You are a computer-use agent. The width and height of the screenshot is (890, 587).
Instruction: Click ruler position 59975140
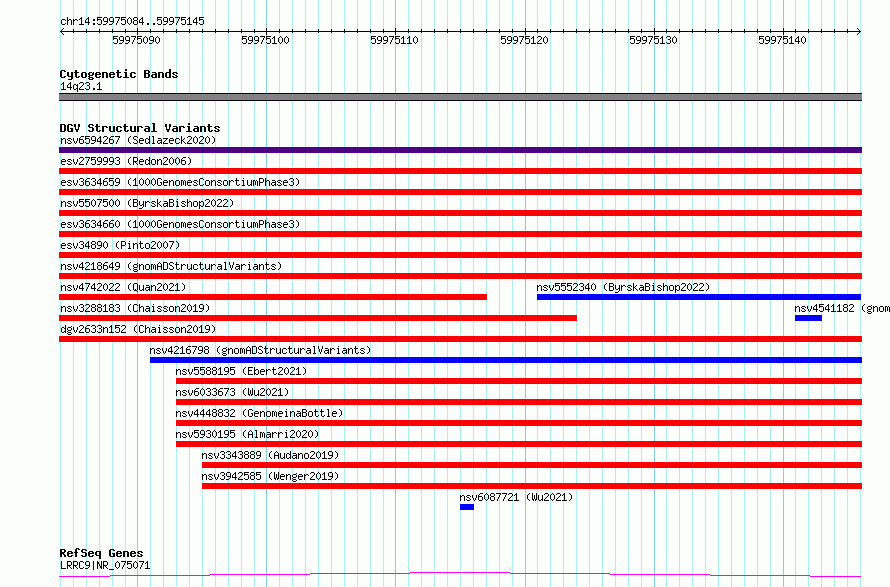(x=782, y=40)
